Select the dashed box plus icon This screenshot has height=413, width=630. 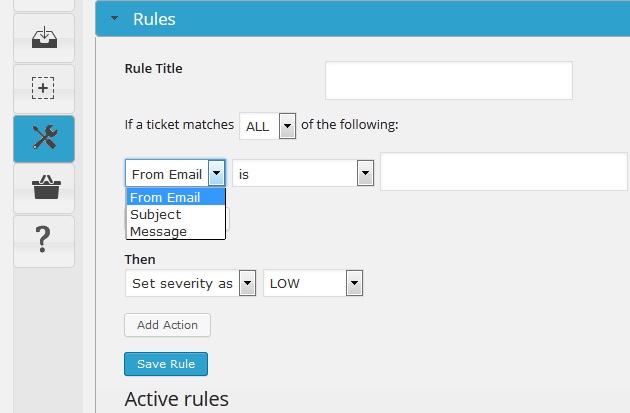(x=43, y=88)
